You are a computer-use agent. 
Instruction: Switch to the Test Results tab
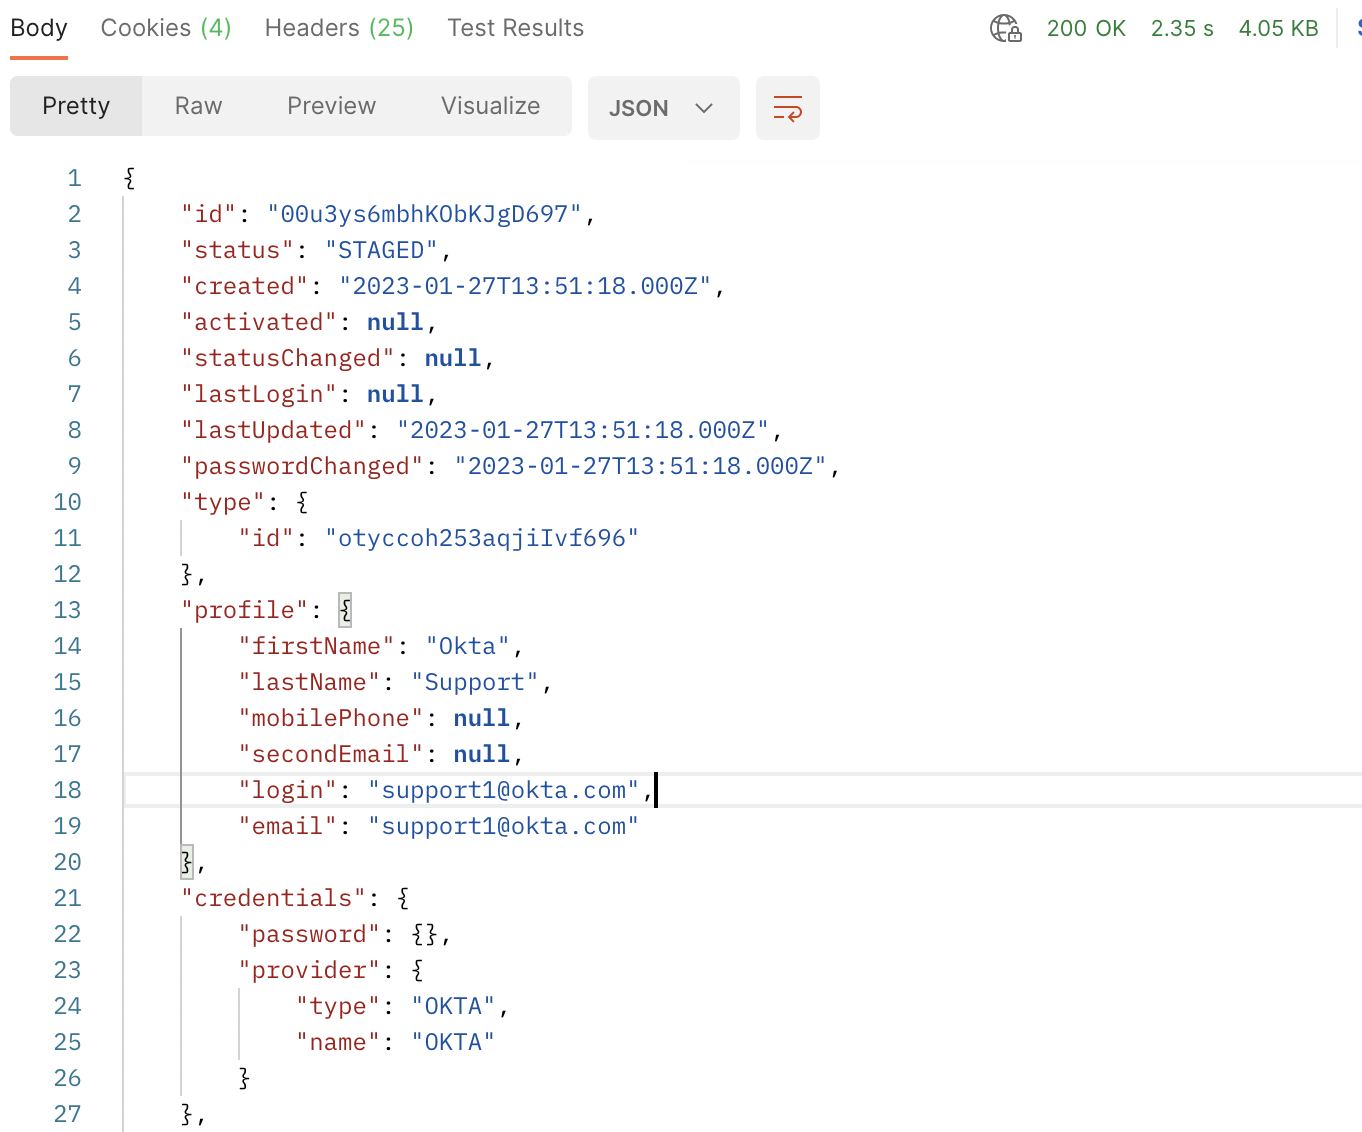click(x=515, y=28)
